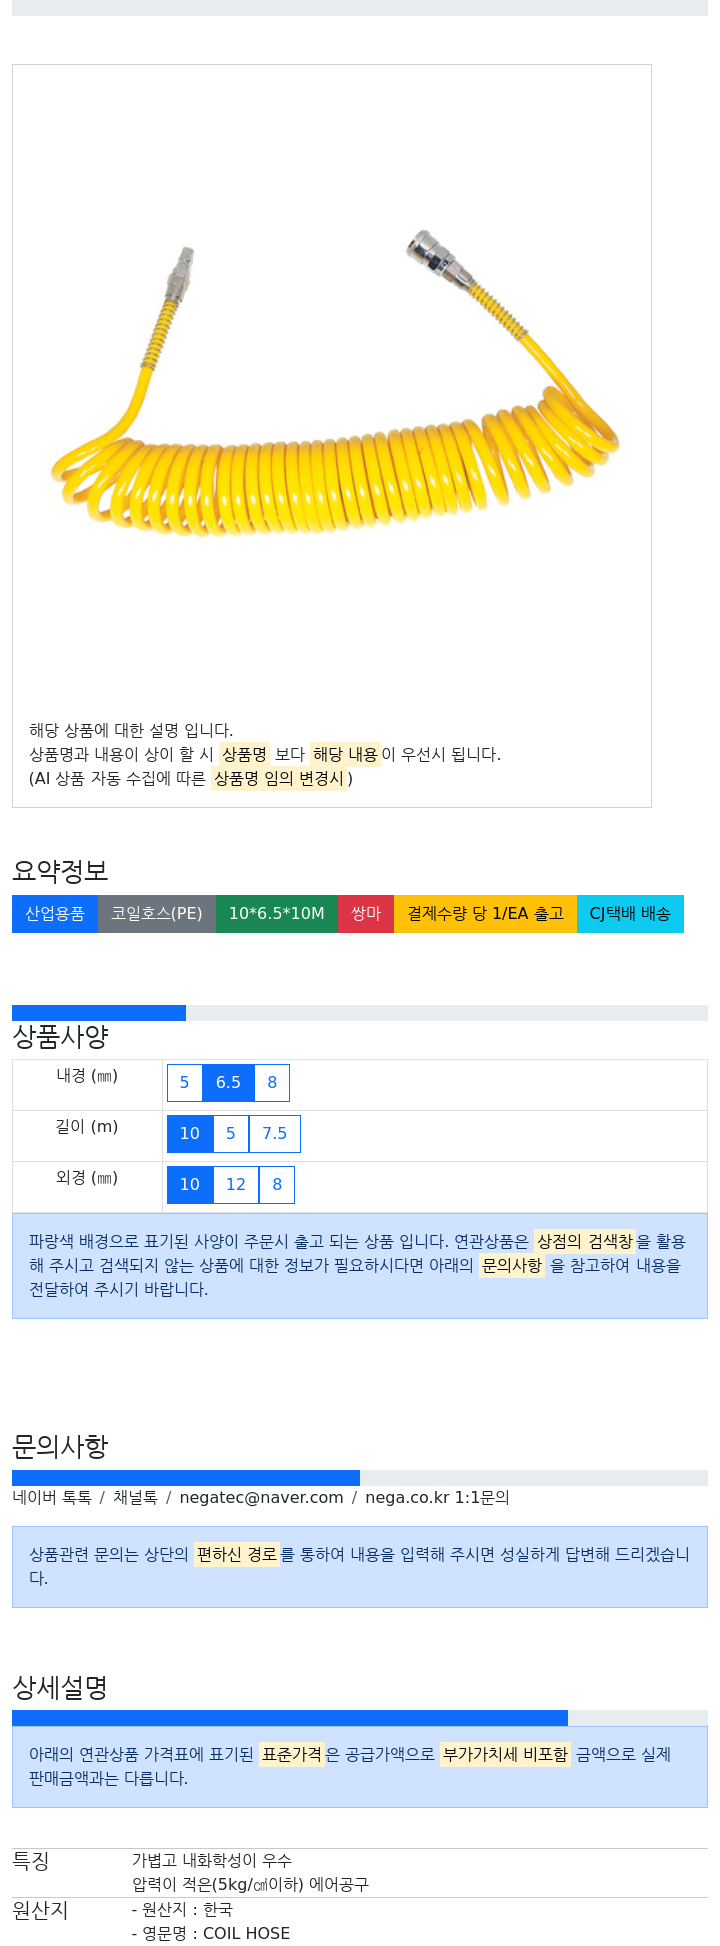This screenshot has height=1946, width=720.
Task: Click the 쌍마 red brand tag
Action: pyautogui.click(x=366, y=914)
